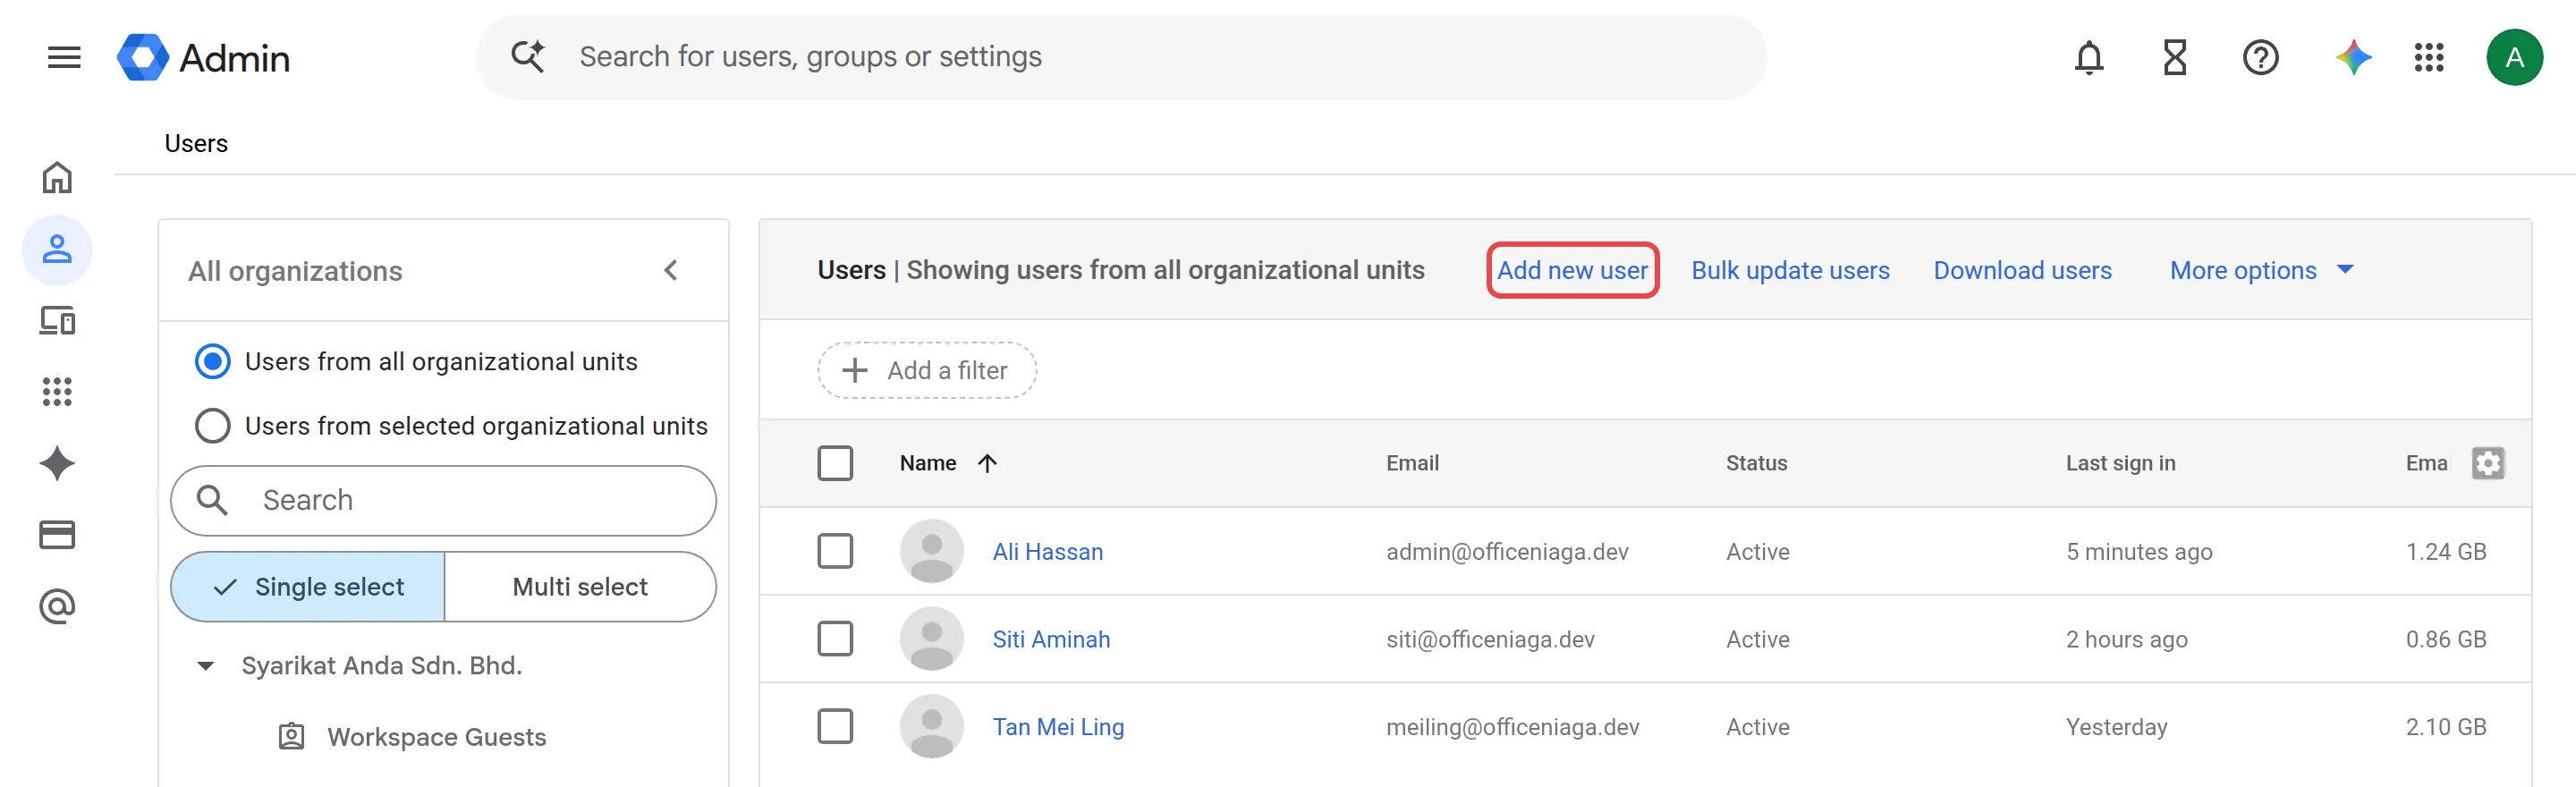Click the 1.24 GB storage value
Viewport: 2576px width, 787px height.
[x=2445, y=551]
